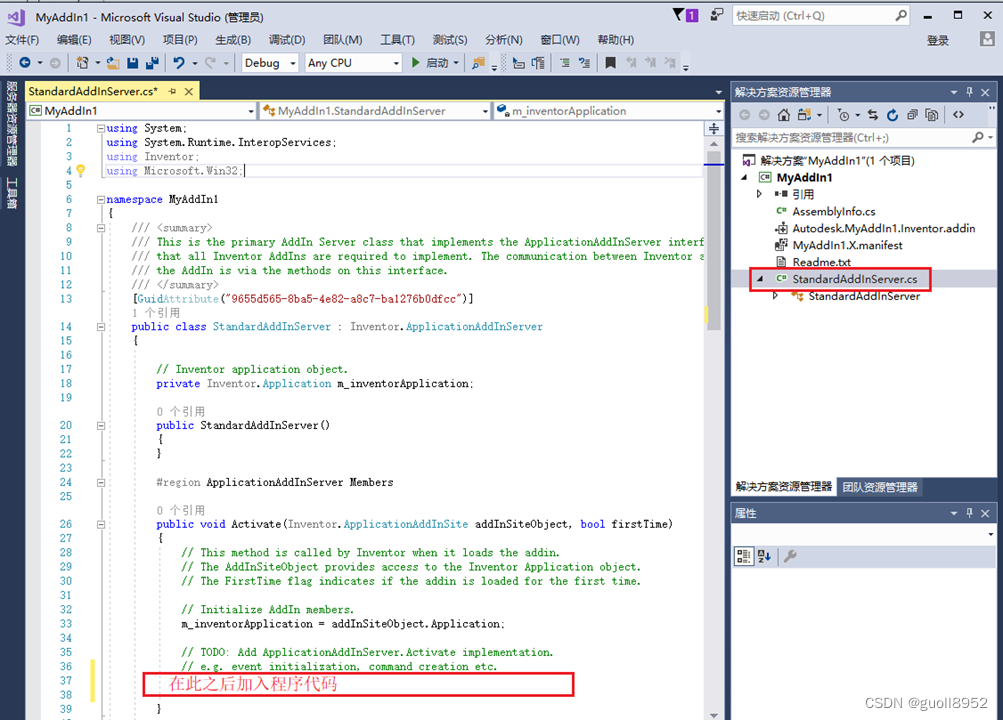1003x720 pixels.
Task: Collapse the MyAddIn1 project node
Action: click(x=744, y=177)
